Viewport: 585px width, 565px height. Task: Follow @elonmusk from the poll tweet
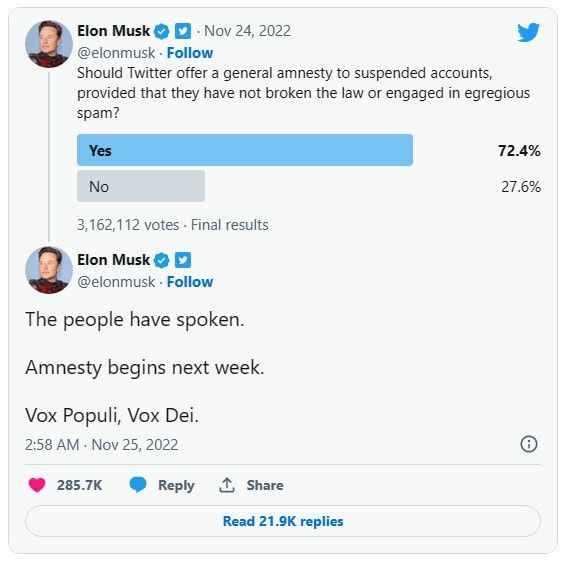click(190, 53)
